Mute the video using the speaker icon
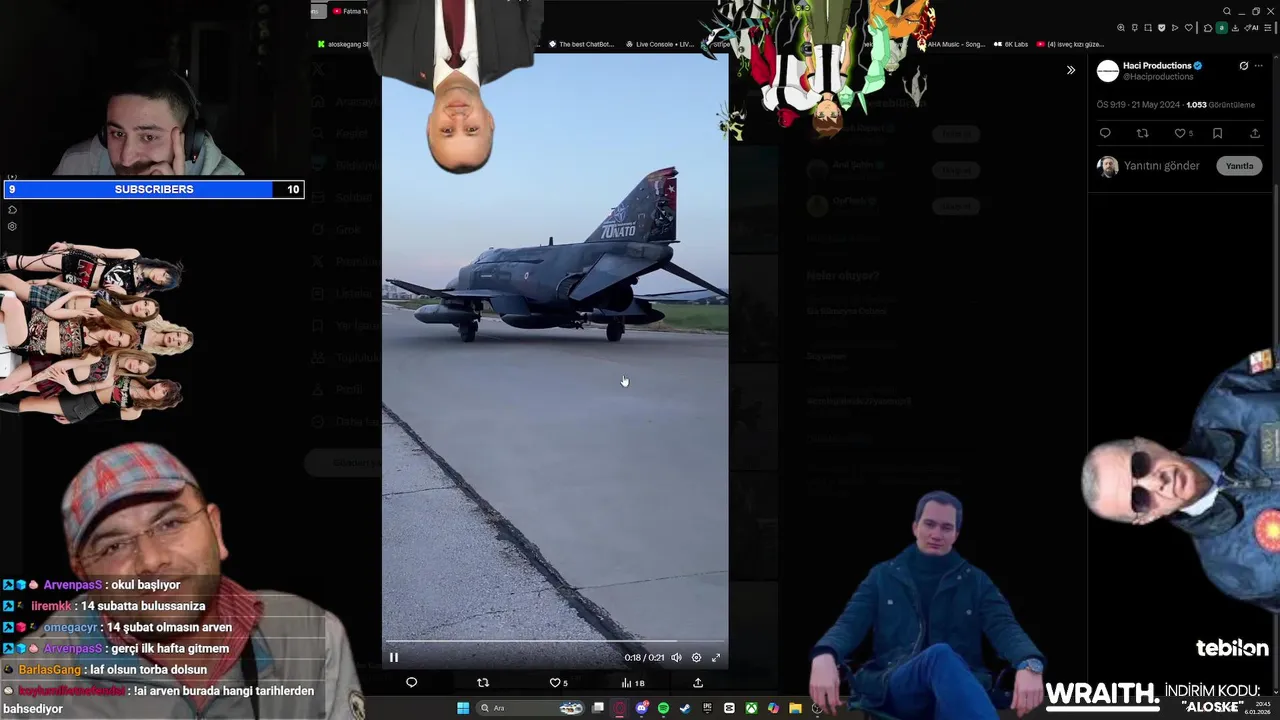Screen dimensions: 1280x720 click(676, 657)
